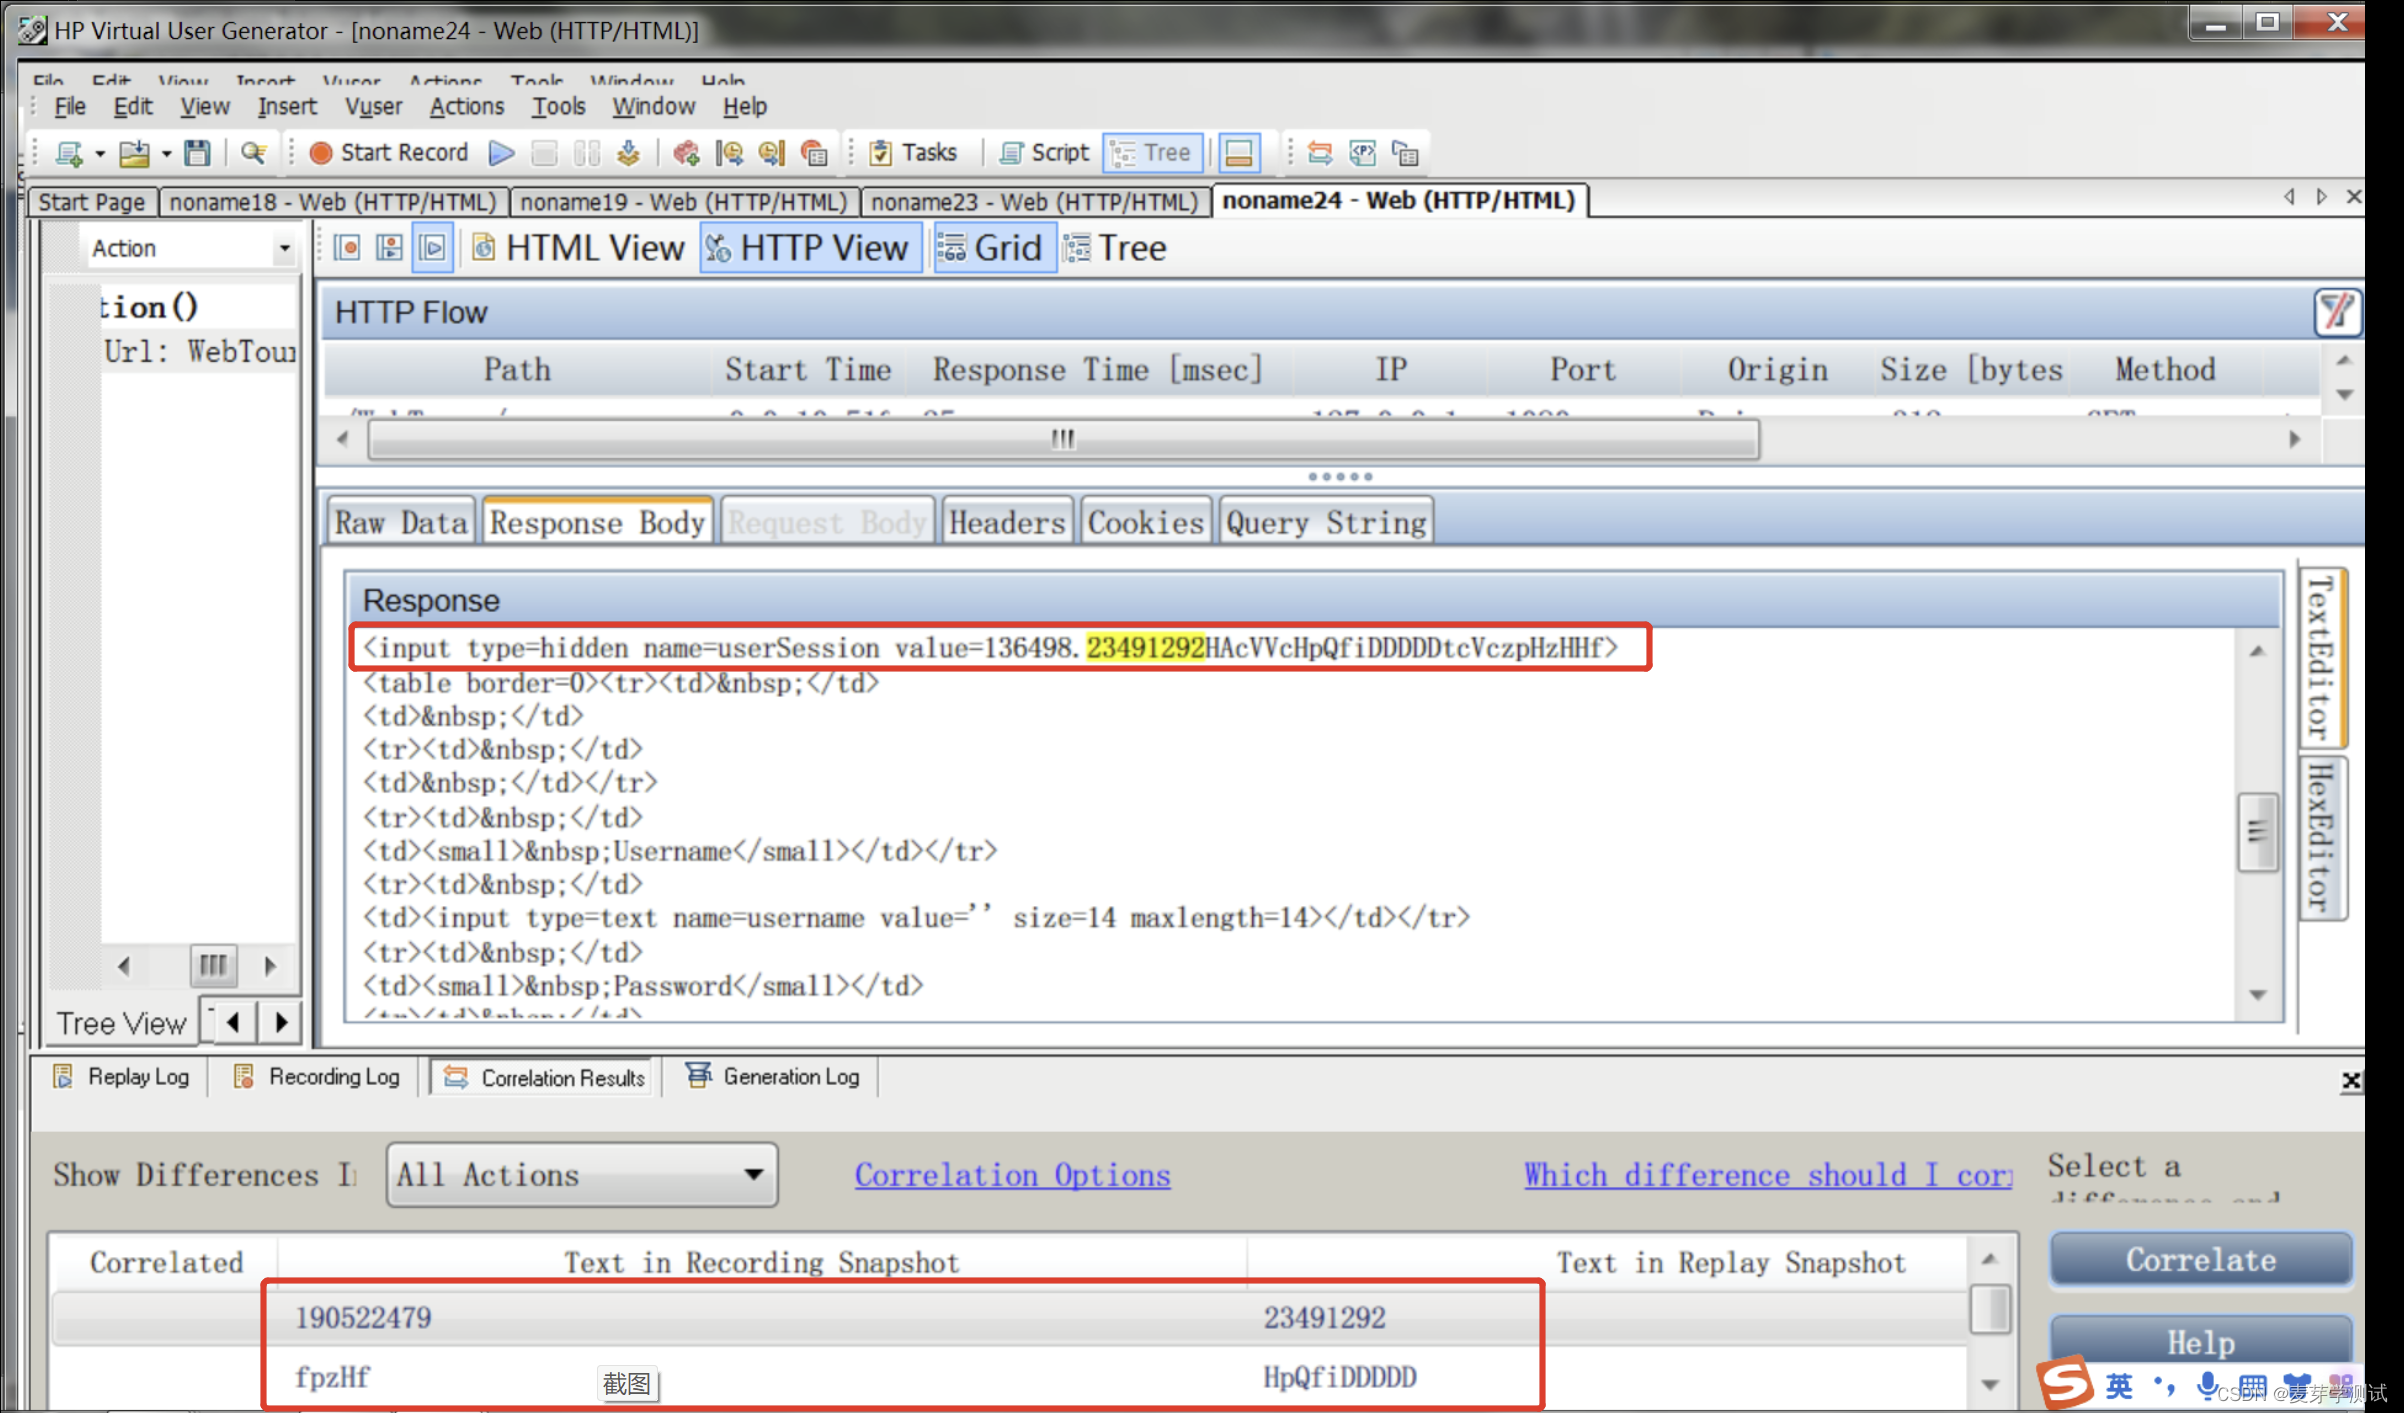
Task: Open the Action dropdown list
Action: tap(285, 248)
